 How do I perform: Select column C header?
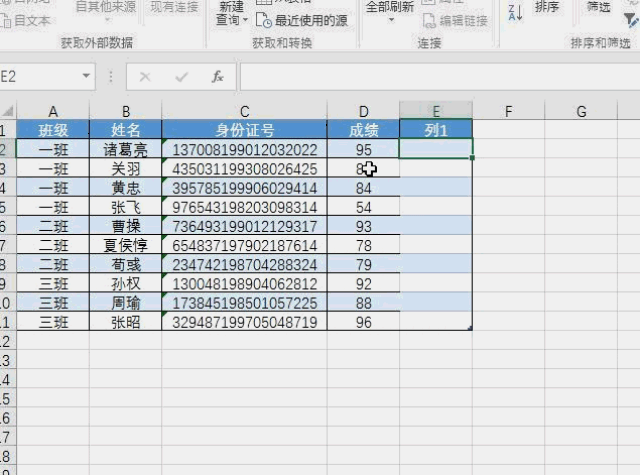click(x=244, y=111)
